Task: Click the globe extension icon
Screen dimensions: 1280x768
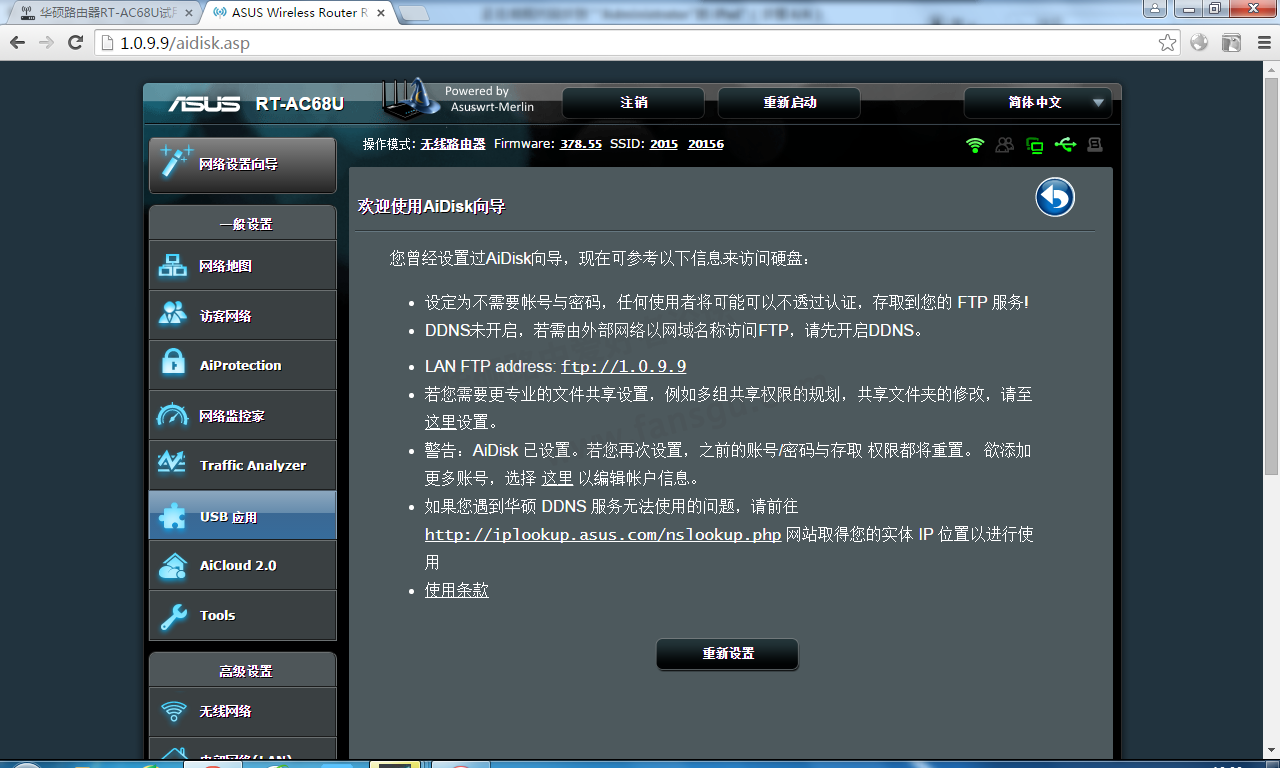Action: pos(1199,43)
